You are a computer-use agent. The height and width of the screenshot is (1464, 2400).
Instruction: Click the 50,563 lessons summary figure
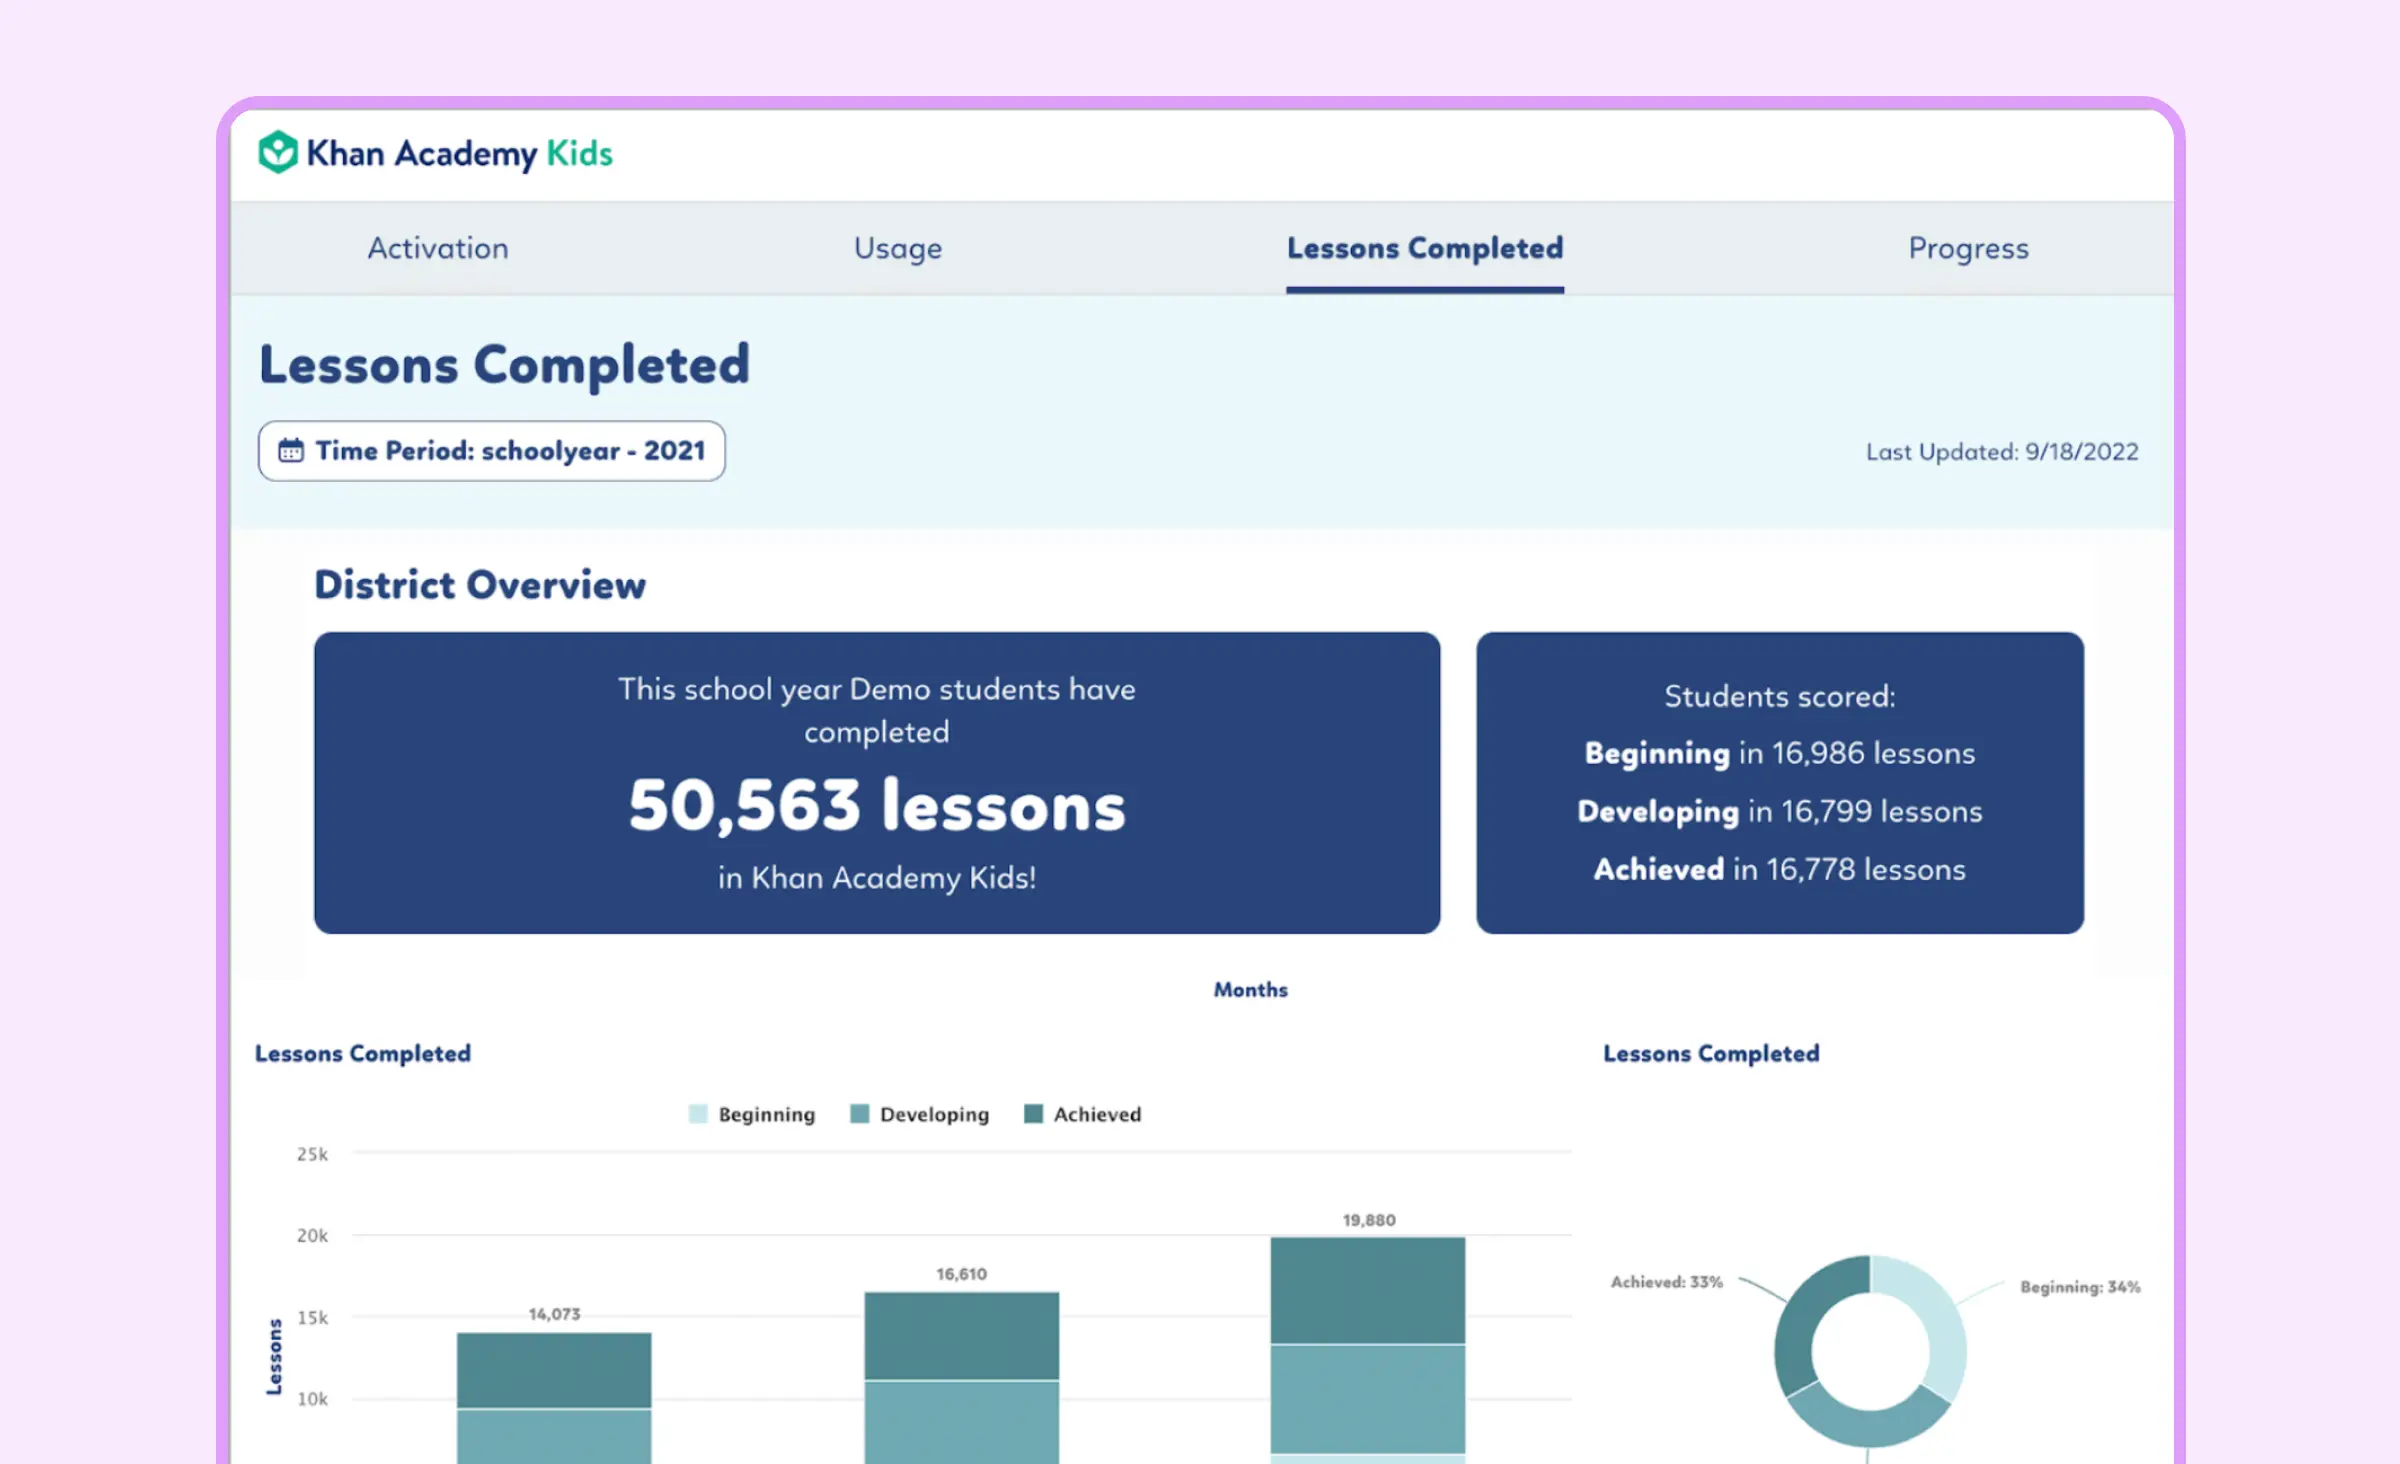[877, 805]
